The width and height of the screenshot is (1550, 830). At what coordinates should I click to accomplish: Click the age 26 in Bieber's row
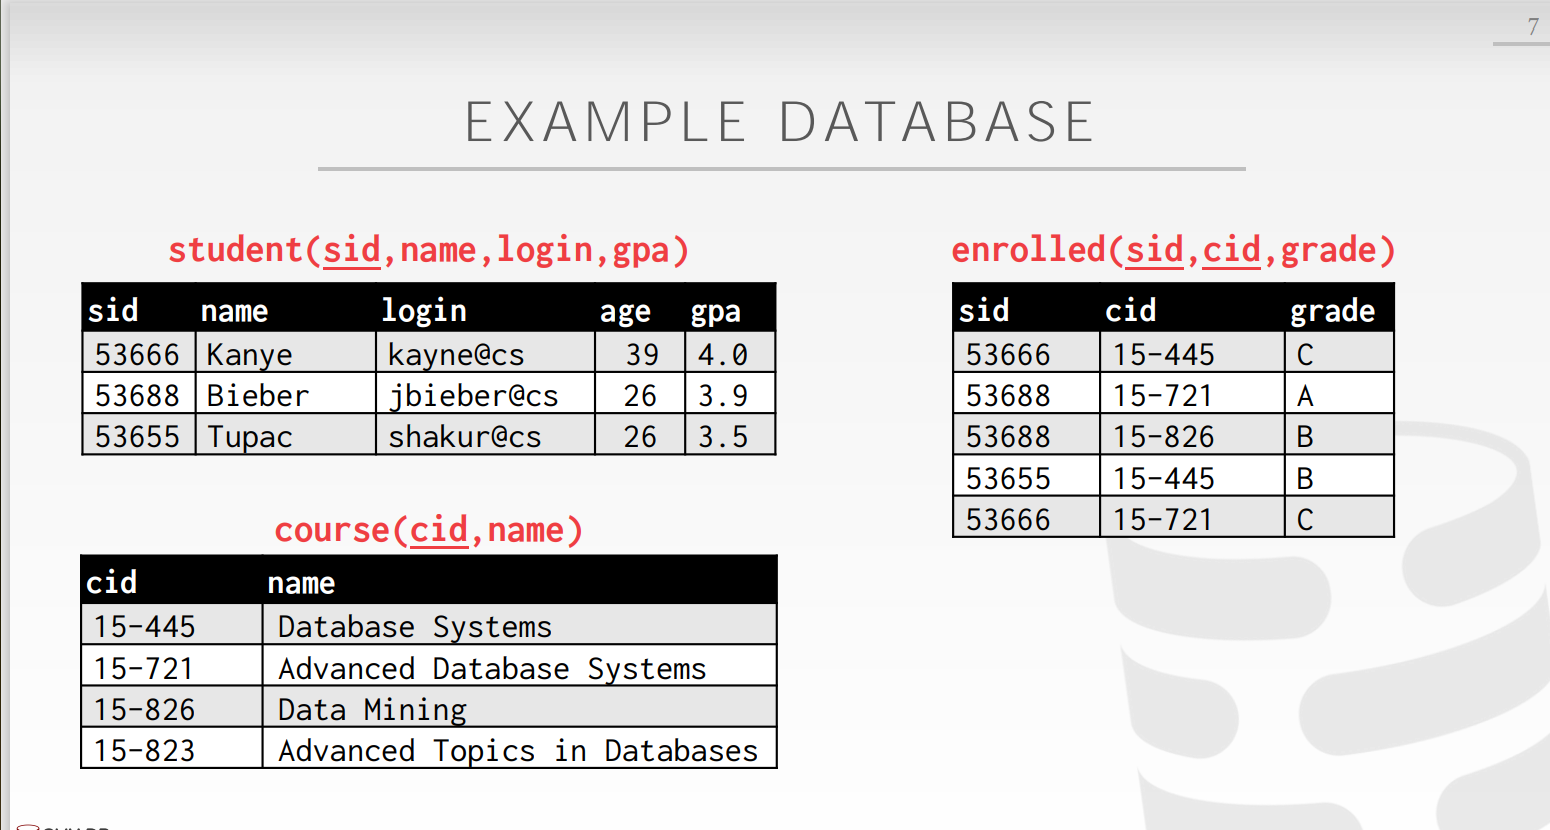[x=640, y=396]
